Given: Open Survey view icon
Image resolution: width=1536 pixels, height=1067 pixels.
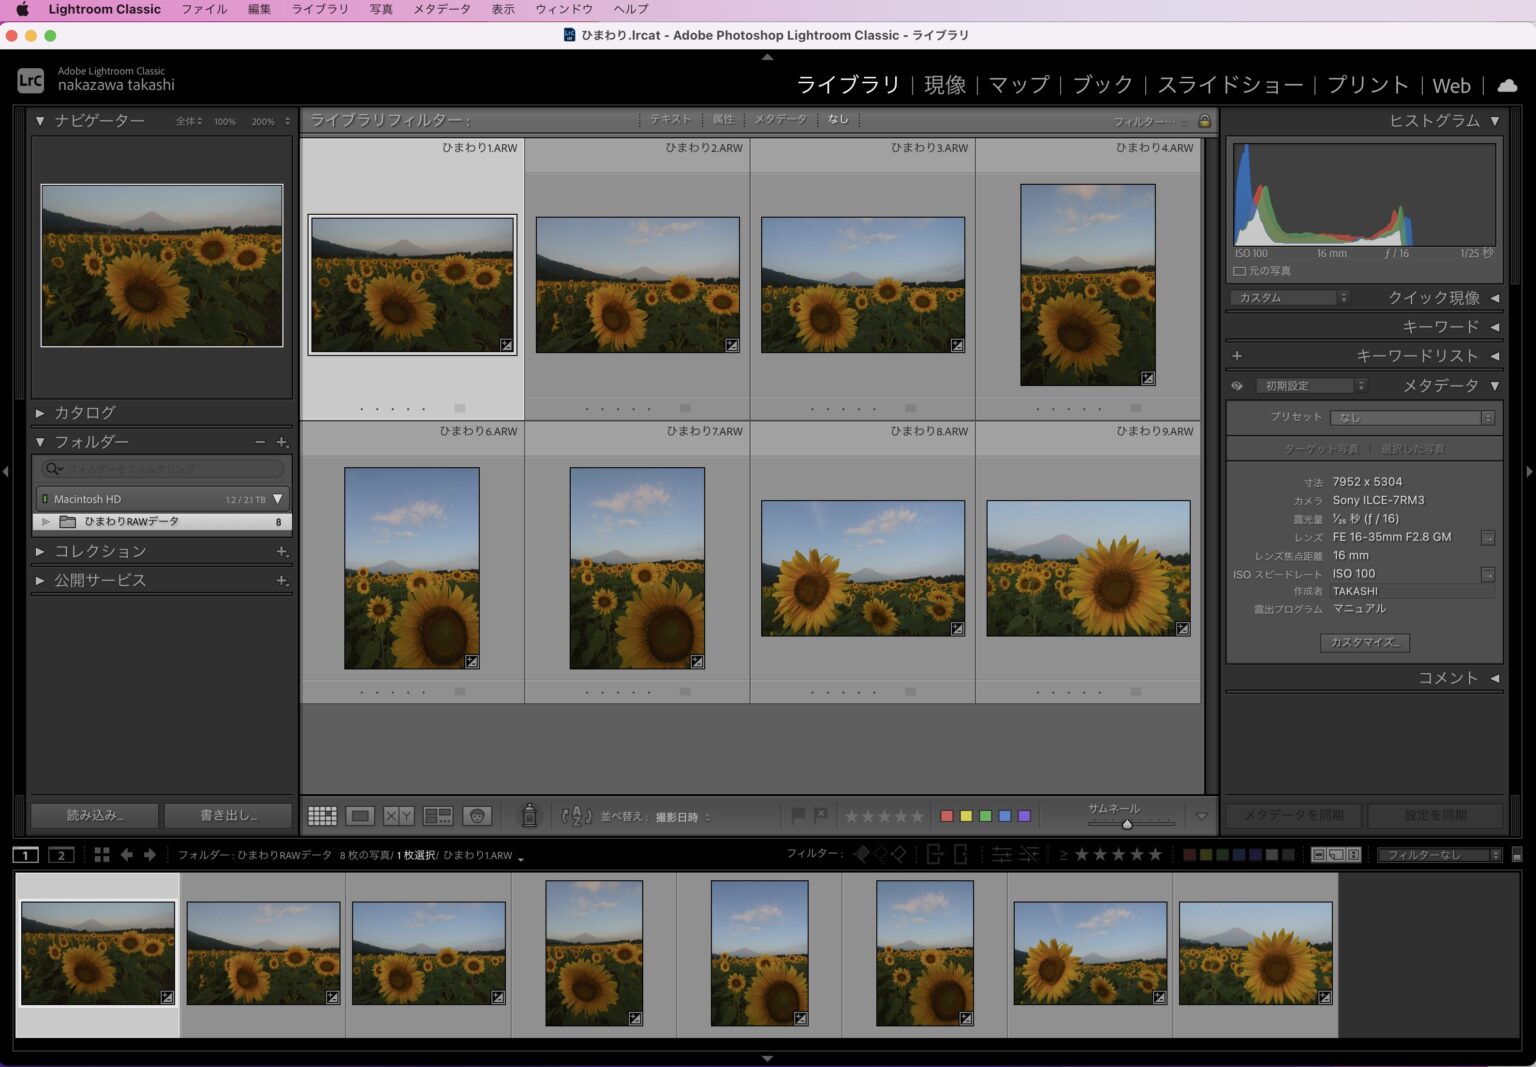Looking at the screenshot, I should 438,816.
